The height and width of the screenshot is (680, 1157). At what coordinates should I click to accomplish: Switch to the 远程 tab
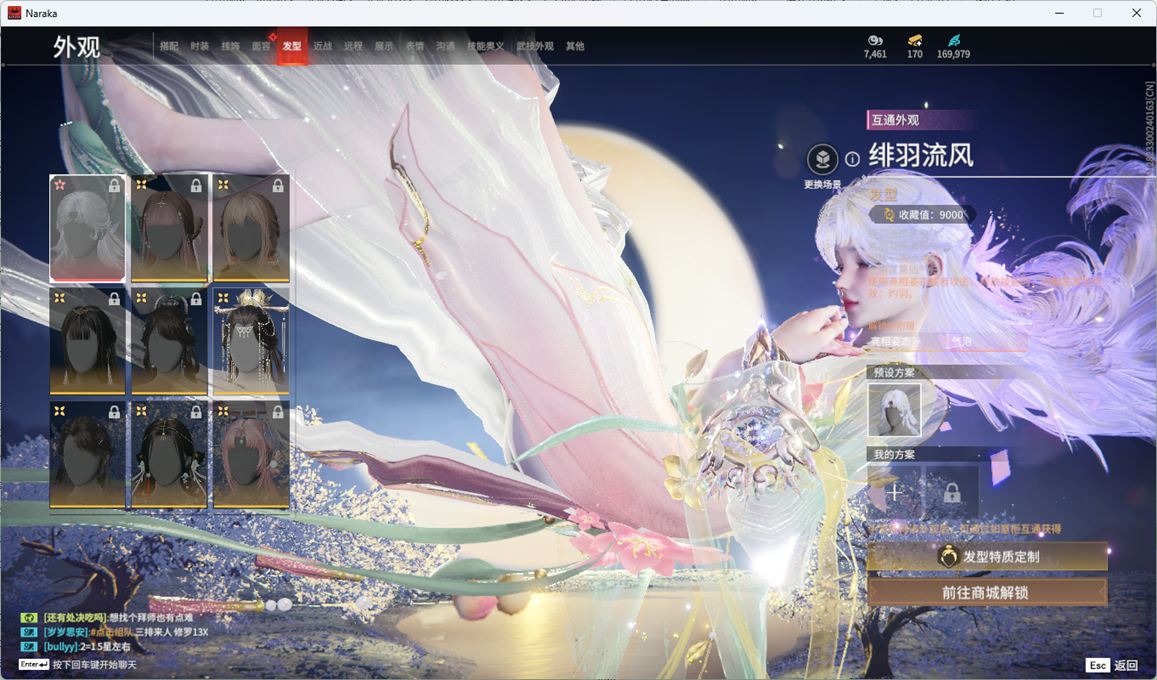click(x=353, y=46)
